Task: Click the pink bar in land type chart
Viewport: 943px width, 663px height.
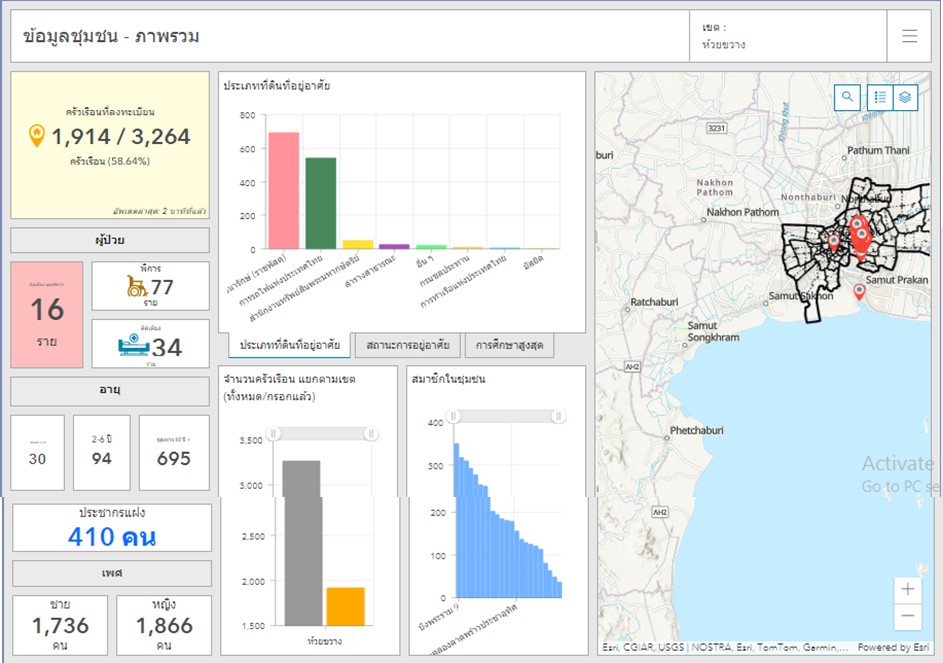Action: pos(284,190)
